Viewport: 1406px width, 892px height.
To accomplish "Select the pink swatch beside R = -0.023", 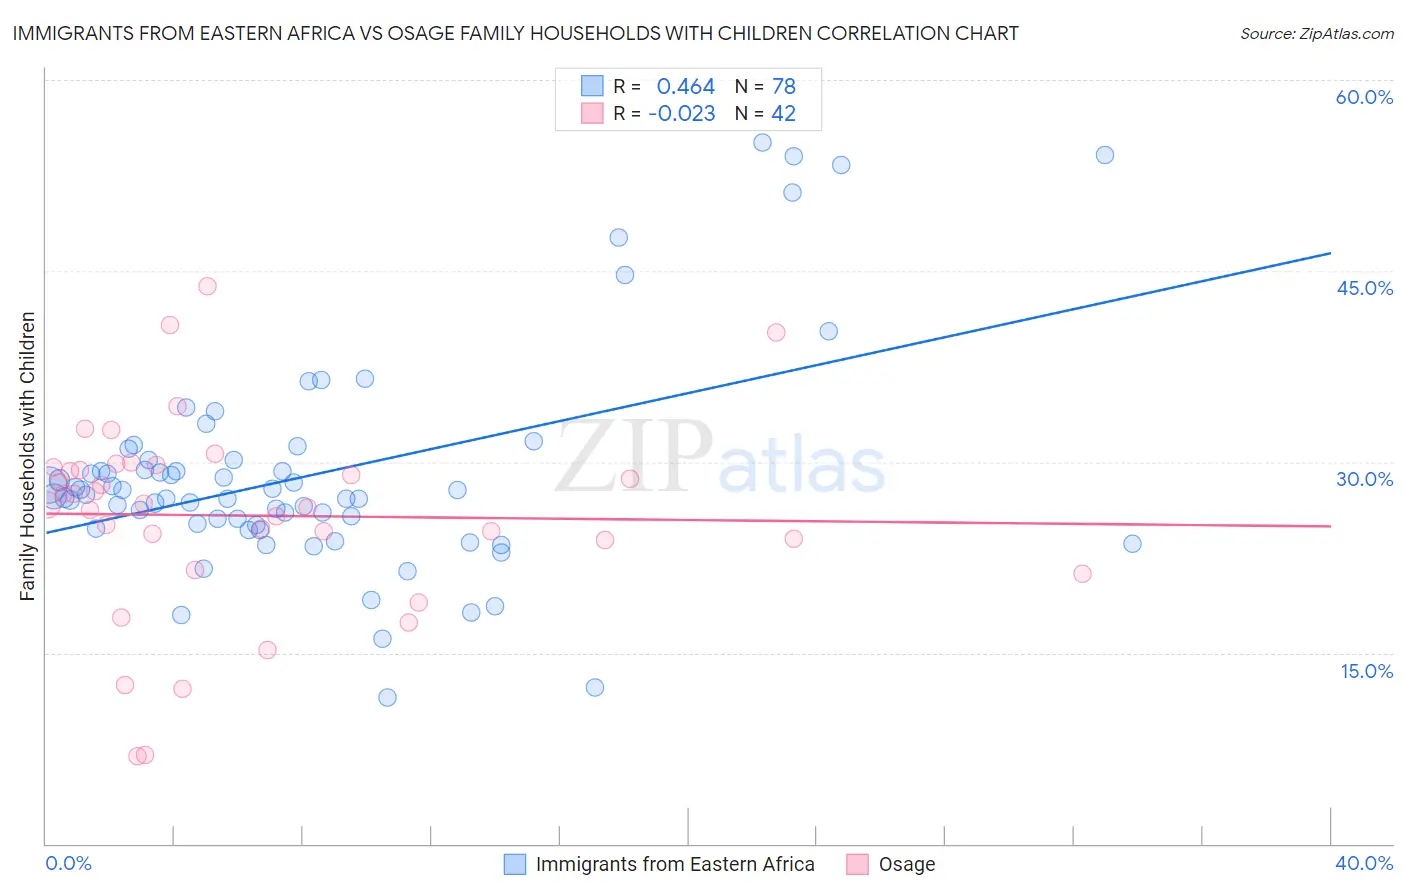I will click(x=592, y=113).
